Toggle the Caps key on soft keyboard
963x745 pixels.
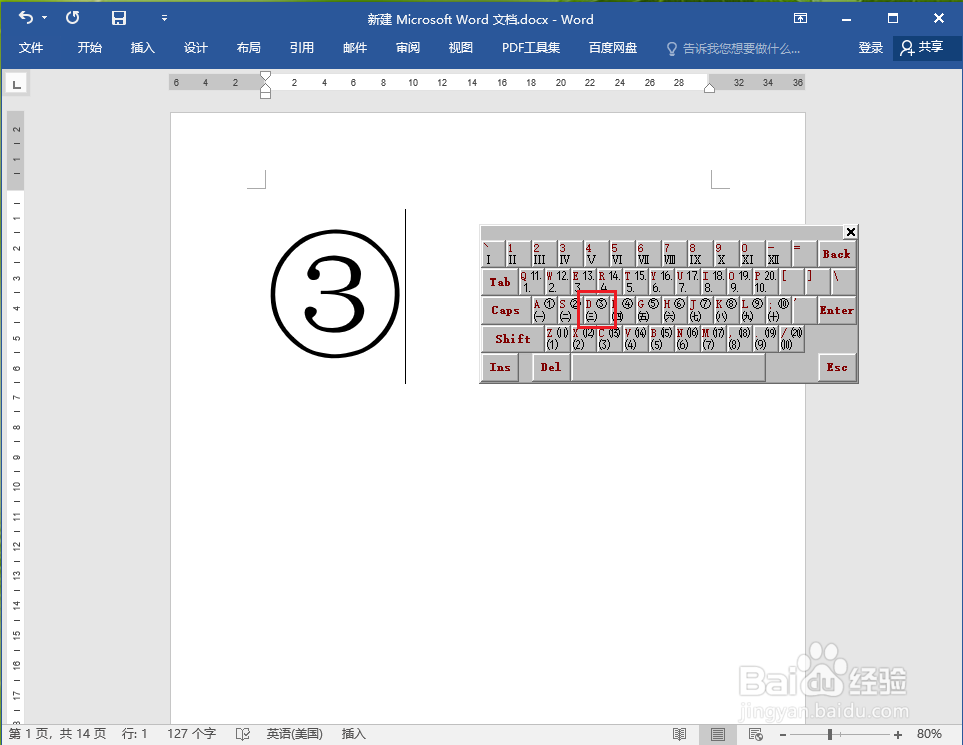[x=505, y=310]
